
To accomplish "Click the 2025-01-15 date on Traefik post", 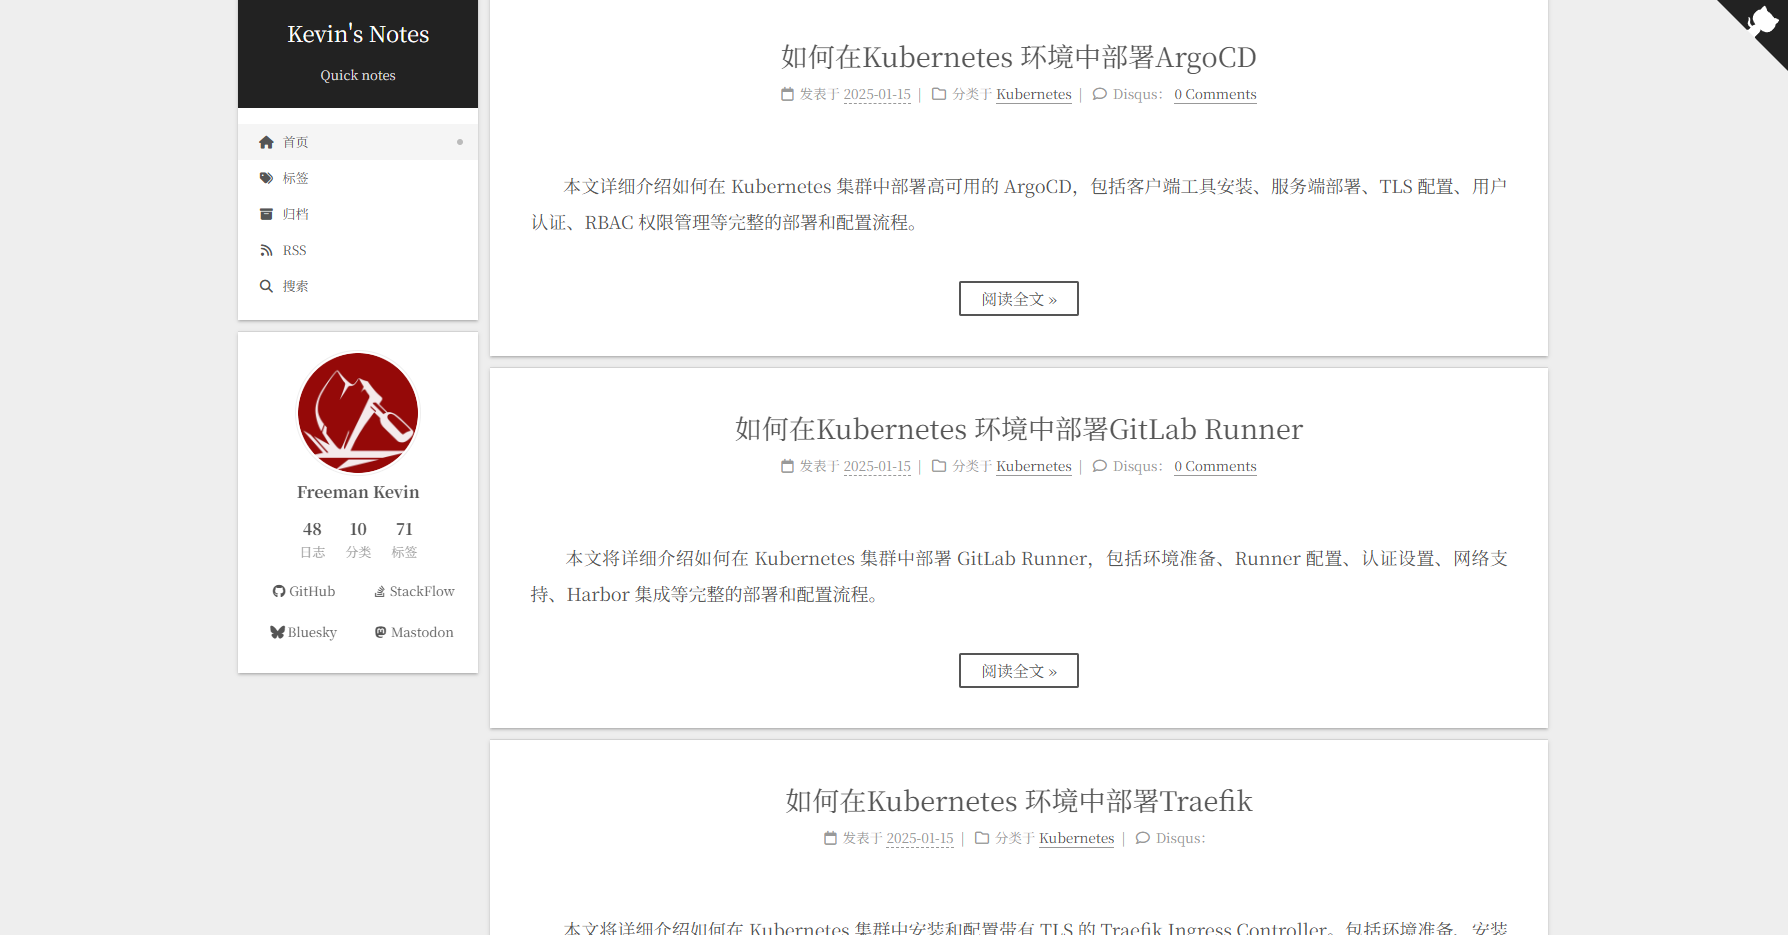I will pos(920,838).
